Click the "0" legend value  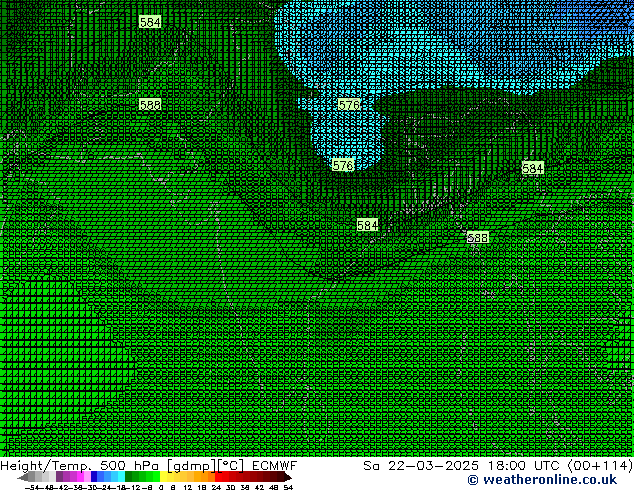[x=161, y=487]
